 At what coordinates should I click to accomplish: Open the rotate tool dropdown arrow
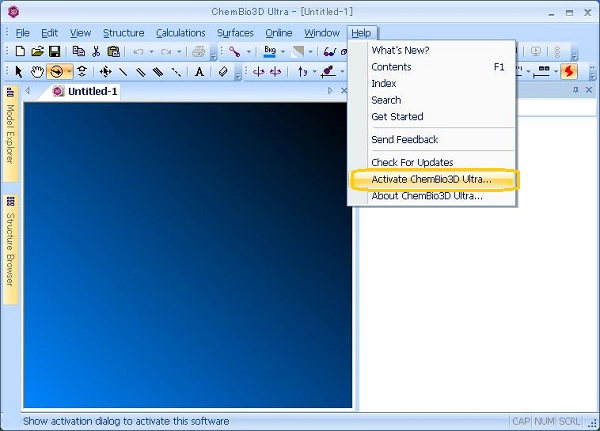point(68,71)
